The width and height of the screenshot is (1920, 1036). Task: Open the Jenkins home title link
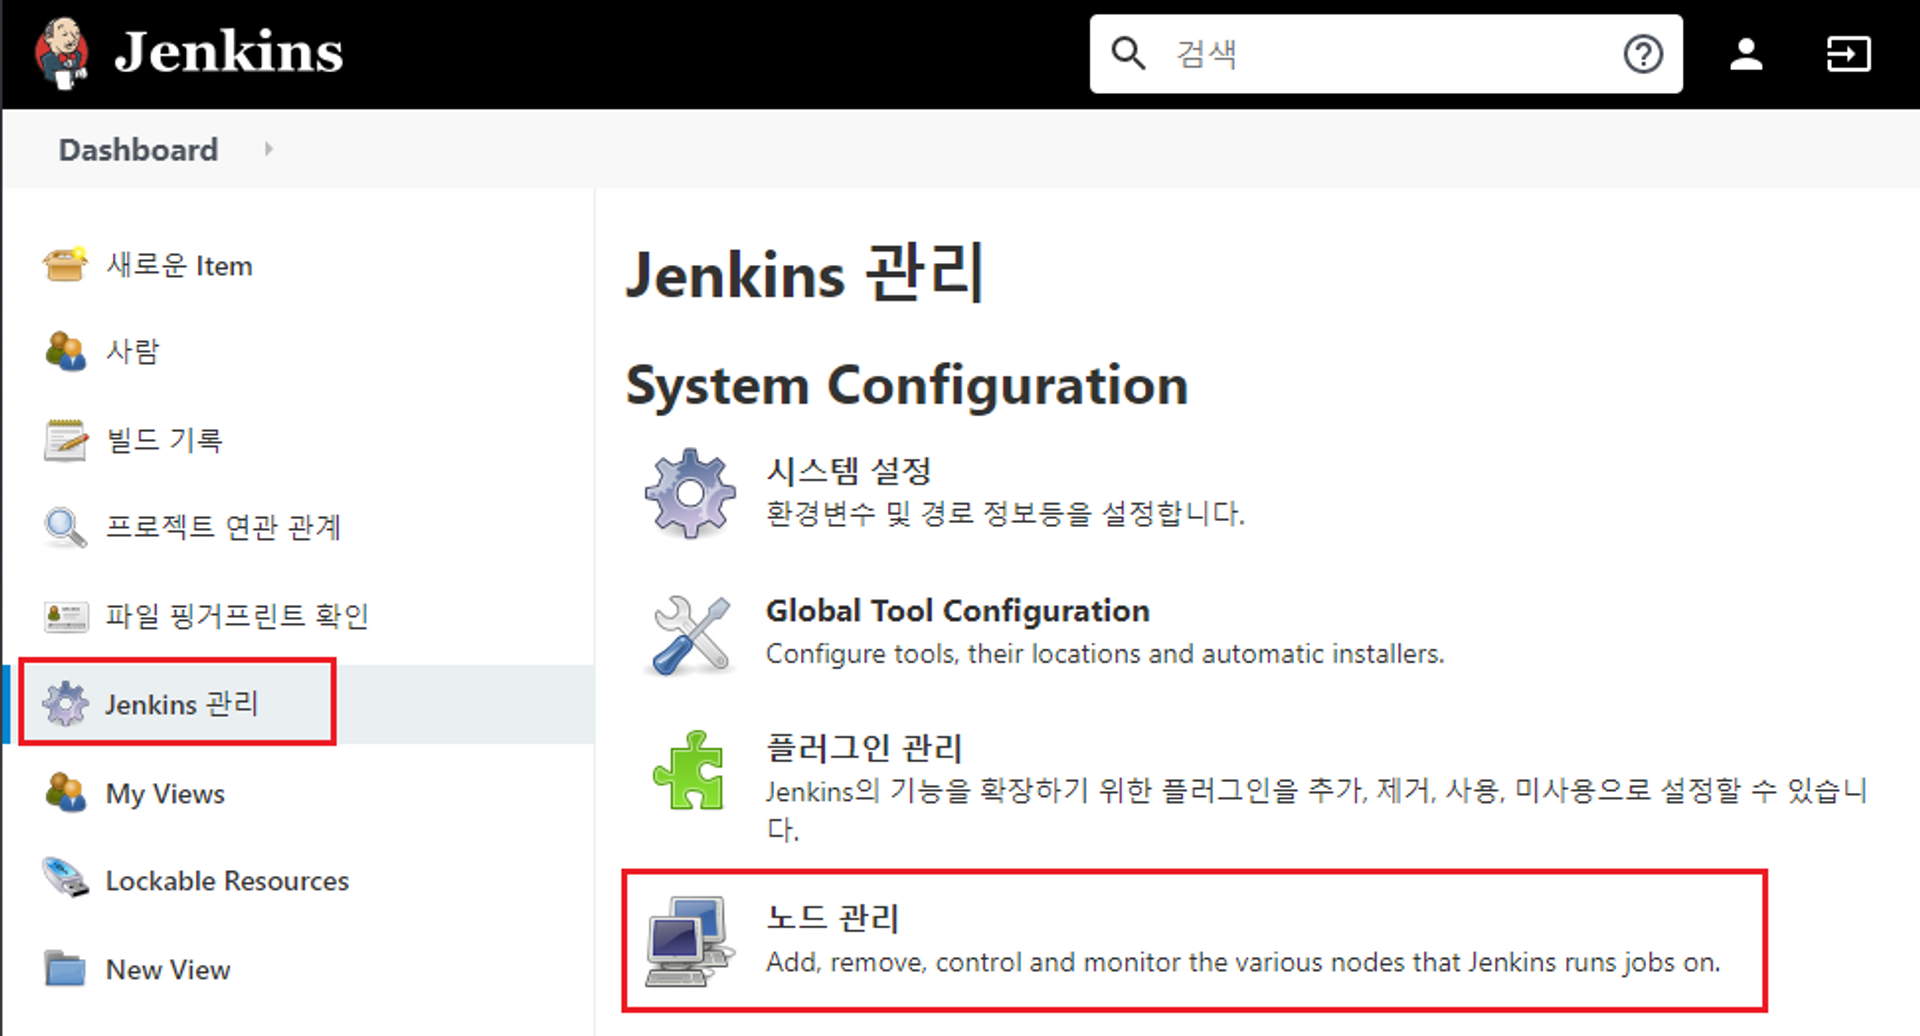tap(228, 52)
